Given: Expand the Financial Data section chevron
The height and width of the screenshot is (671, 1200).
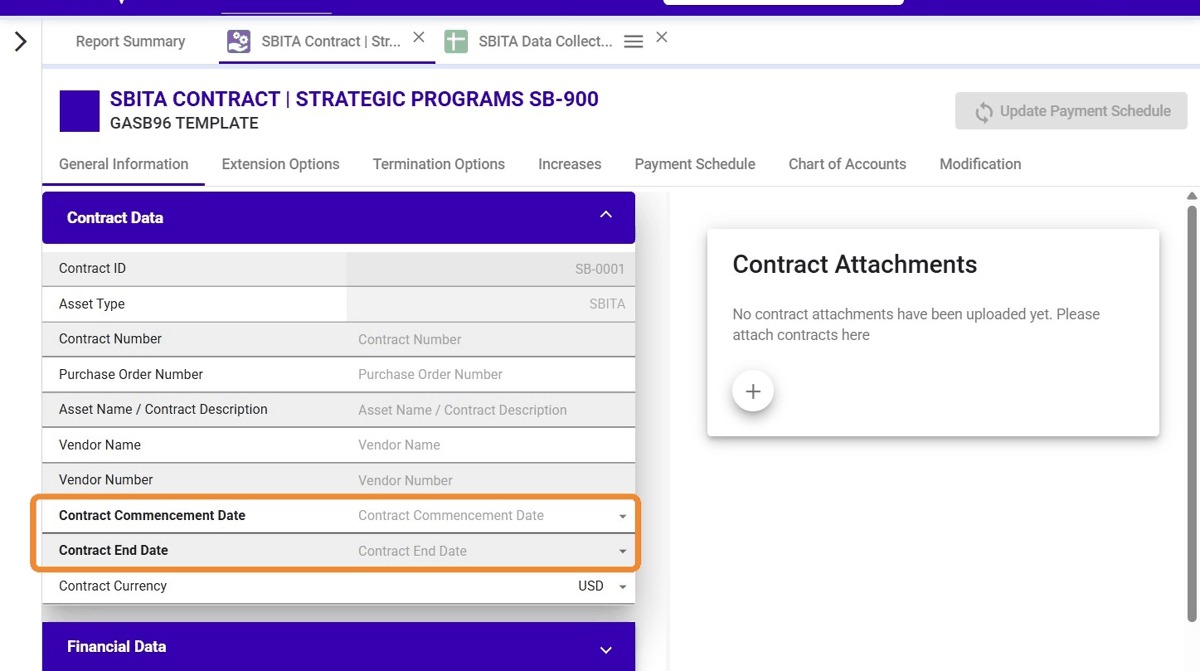Looking at the screenshot, I should [x=605, y=650].
